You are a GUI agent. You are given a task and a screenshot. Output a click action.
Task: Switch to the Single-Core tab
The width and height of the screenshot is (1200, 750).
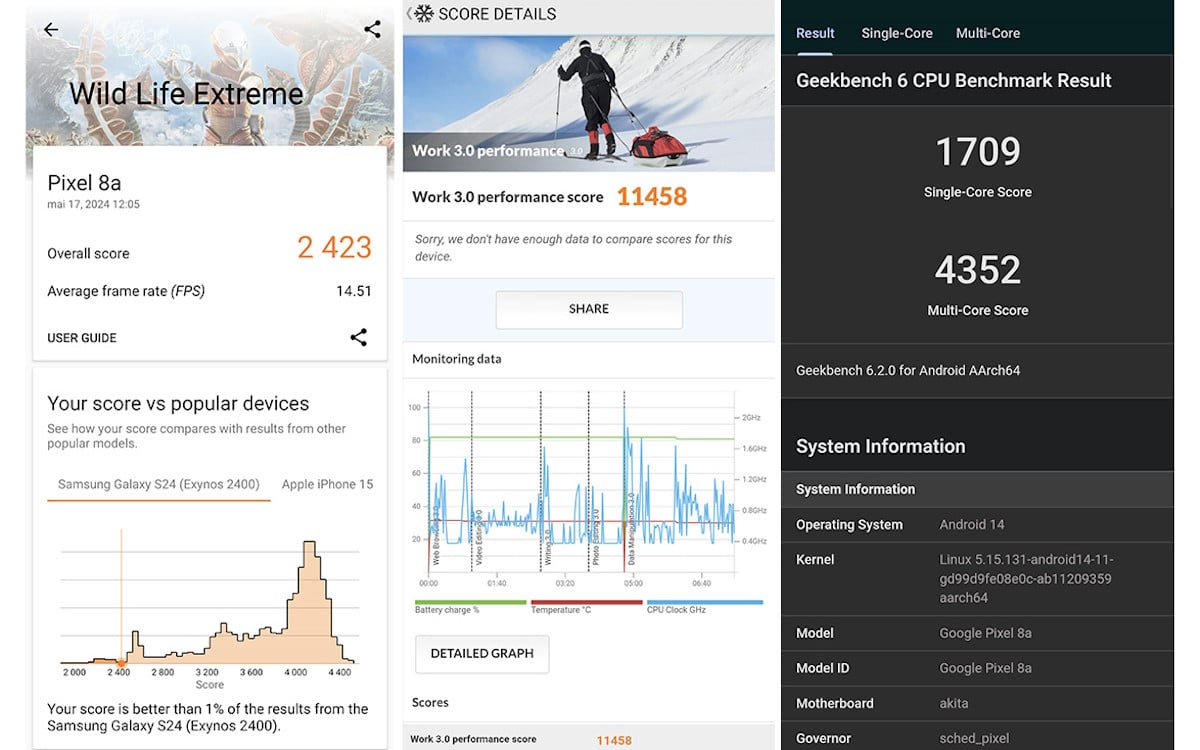coord(897,33)
